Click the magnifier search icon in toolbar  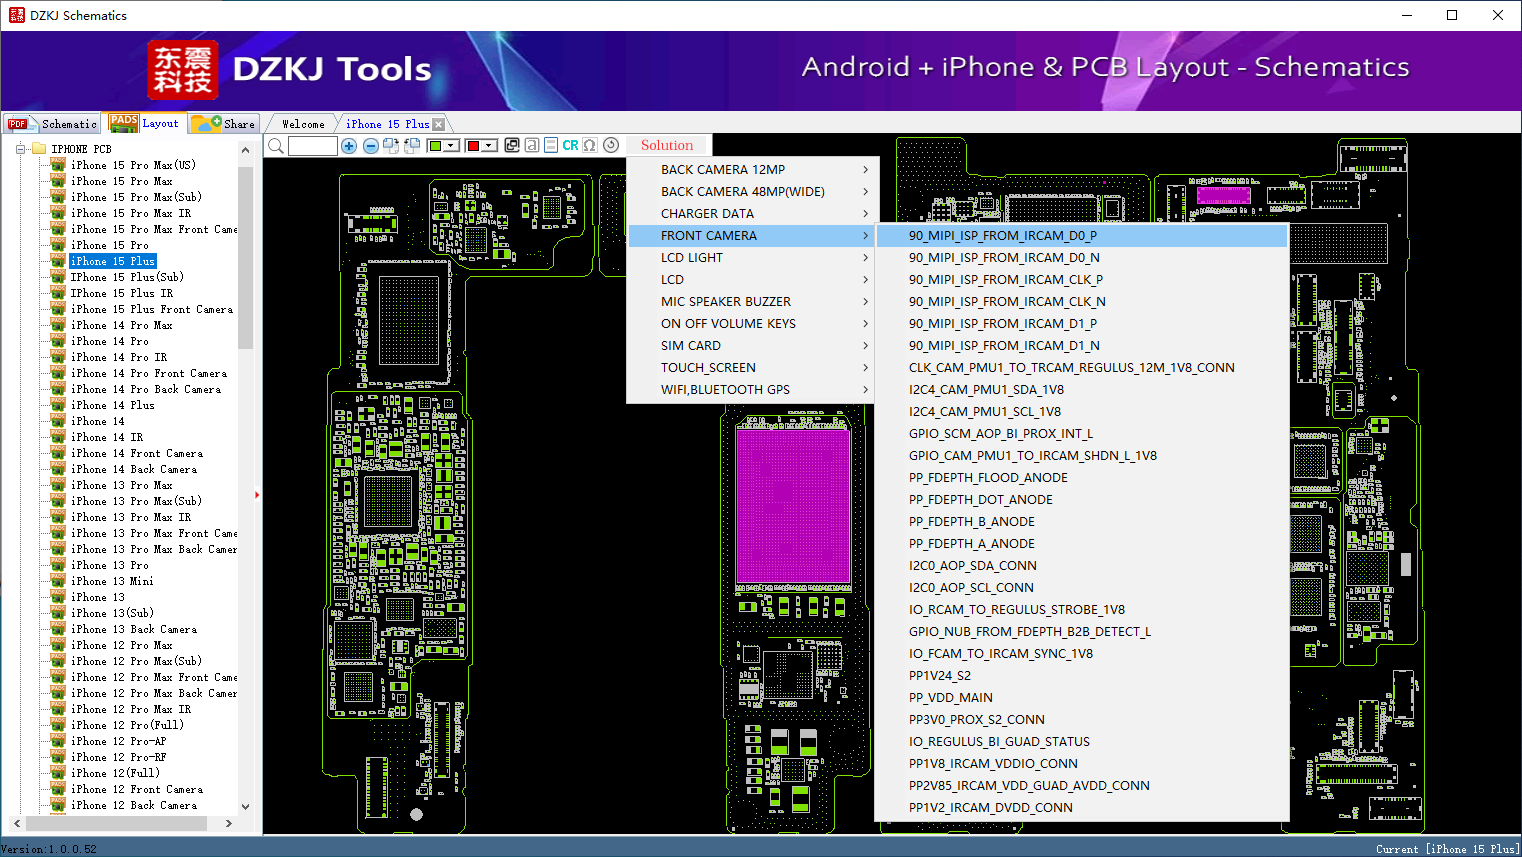275,146
